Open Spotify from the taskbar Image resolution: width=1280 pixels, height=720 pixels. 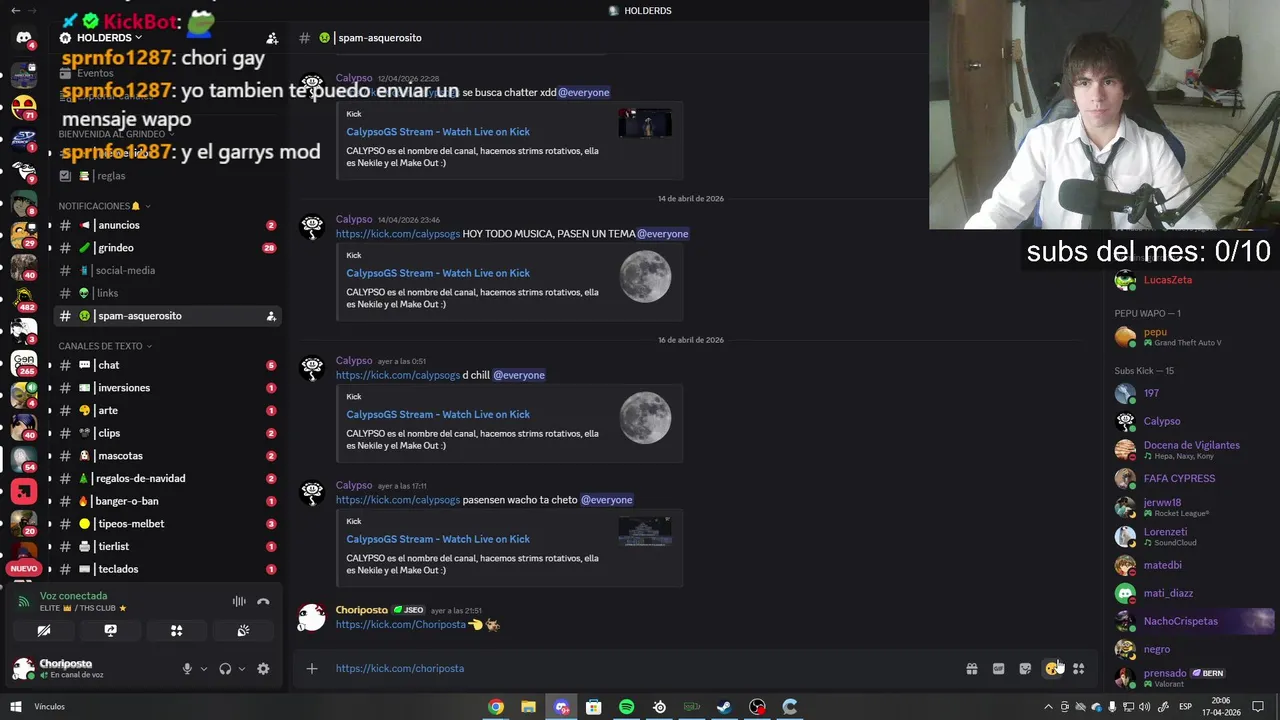click(626, 707)
